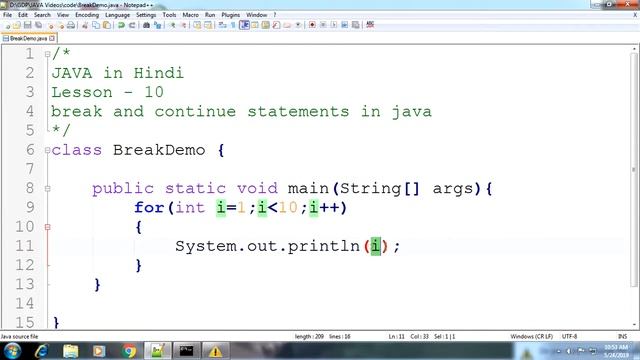Collapse the comment block fold at line 1
Image resolution: width=640 pixels, height=360 pixels.
(x=47, y=54)
